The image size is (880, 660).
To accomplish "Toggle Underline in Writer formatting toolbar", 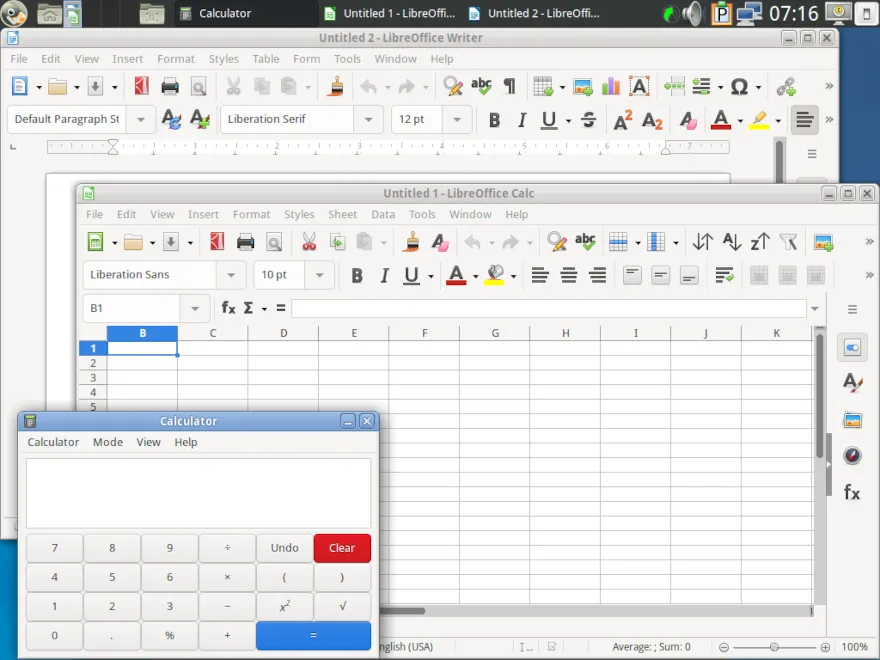I will tap(549, 120).
